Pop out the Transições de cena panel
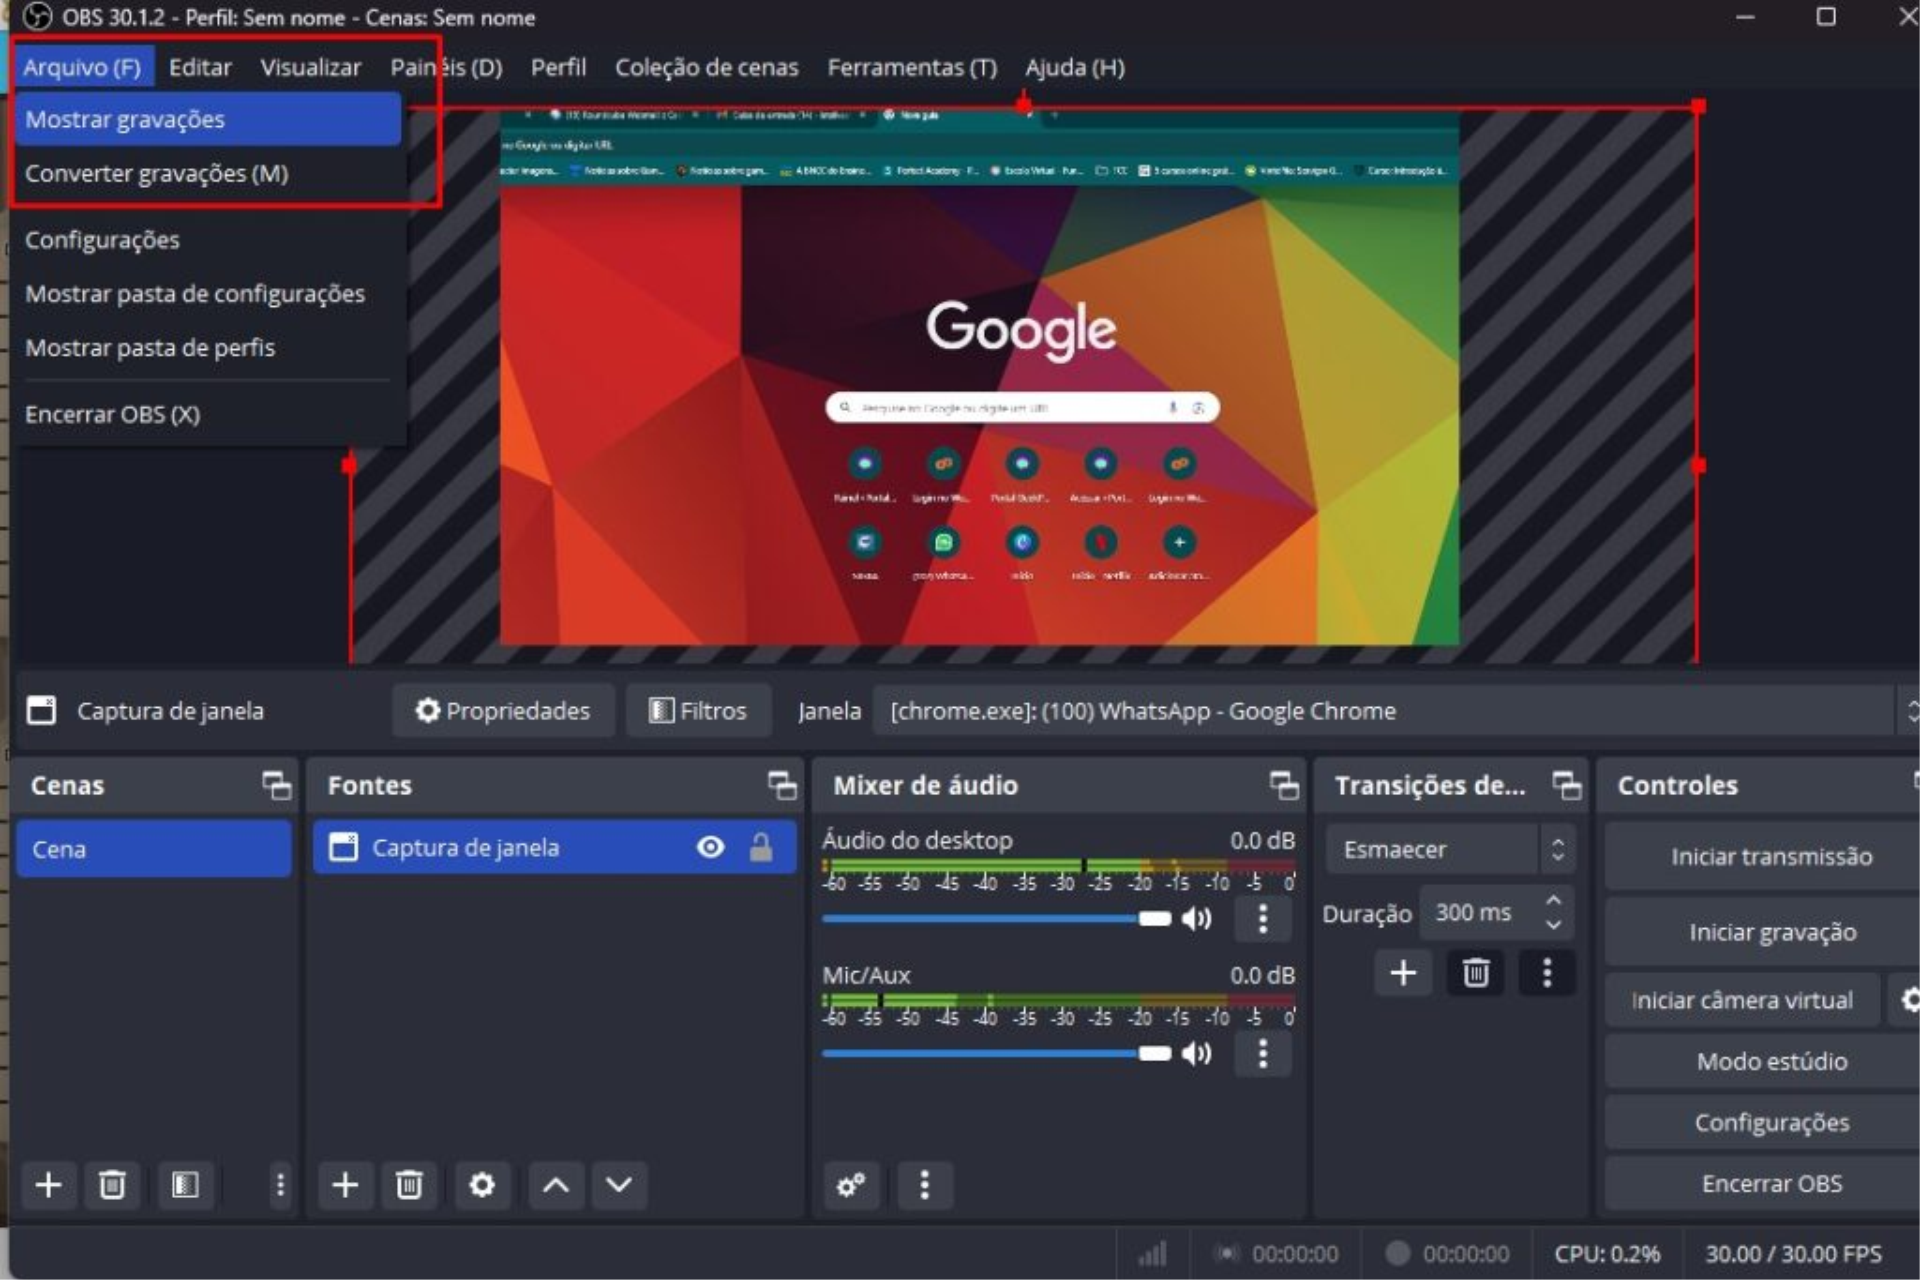Viewport: 1920px width, 1280px height. [x=1567, y=785]
